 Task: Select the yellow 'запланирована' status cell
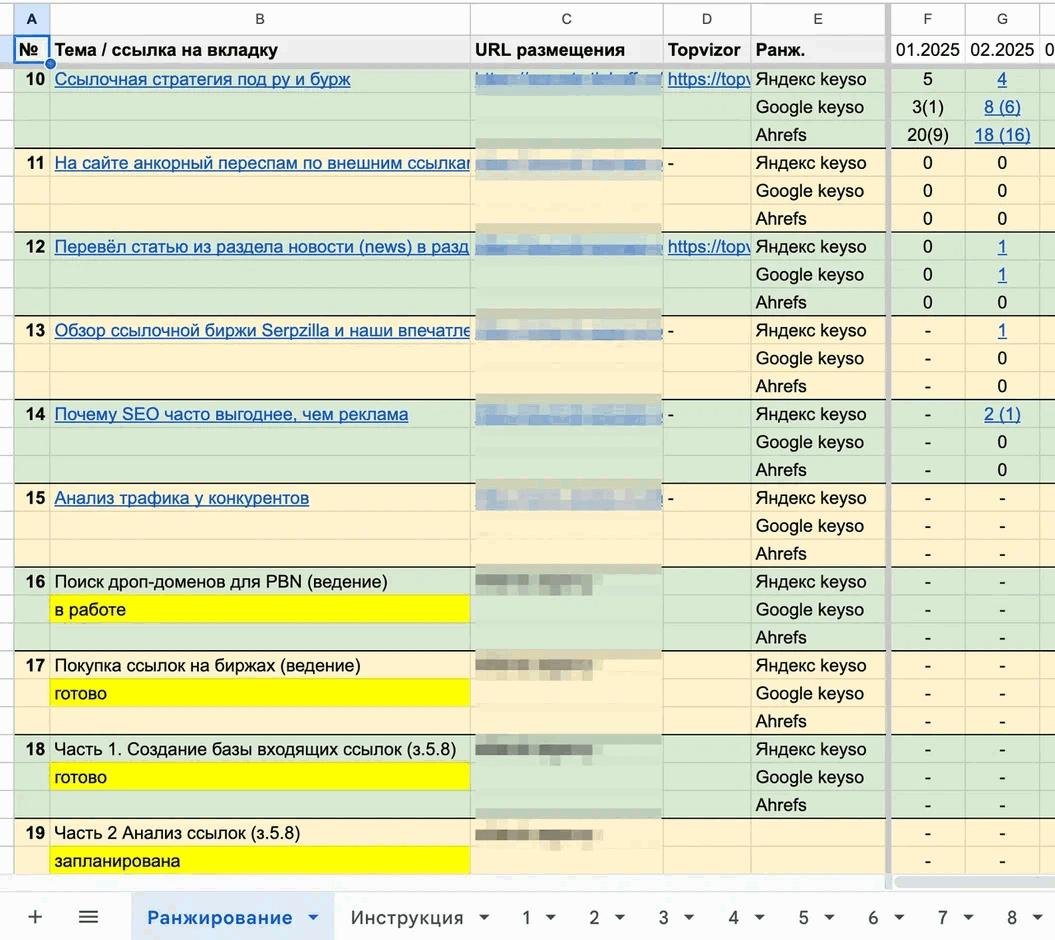pyautogui.click(x=260, y=860)
